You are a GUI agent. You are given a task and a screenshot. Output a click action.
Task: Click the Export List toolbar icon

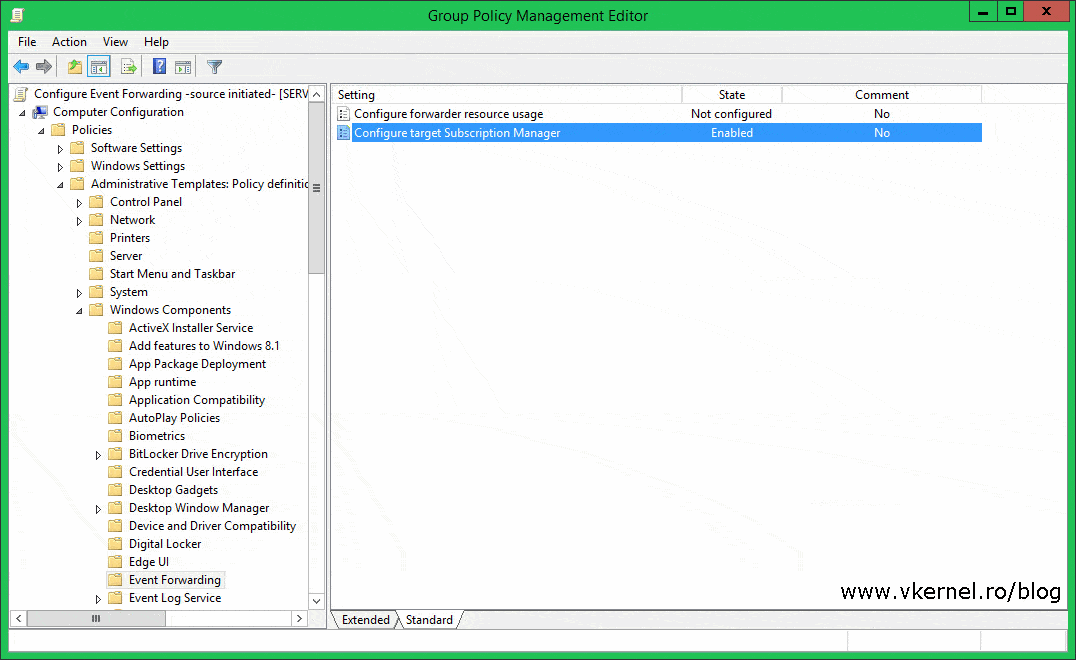(x=128, y=66)
